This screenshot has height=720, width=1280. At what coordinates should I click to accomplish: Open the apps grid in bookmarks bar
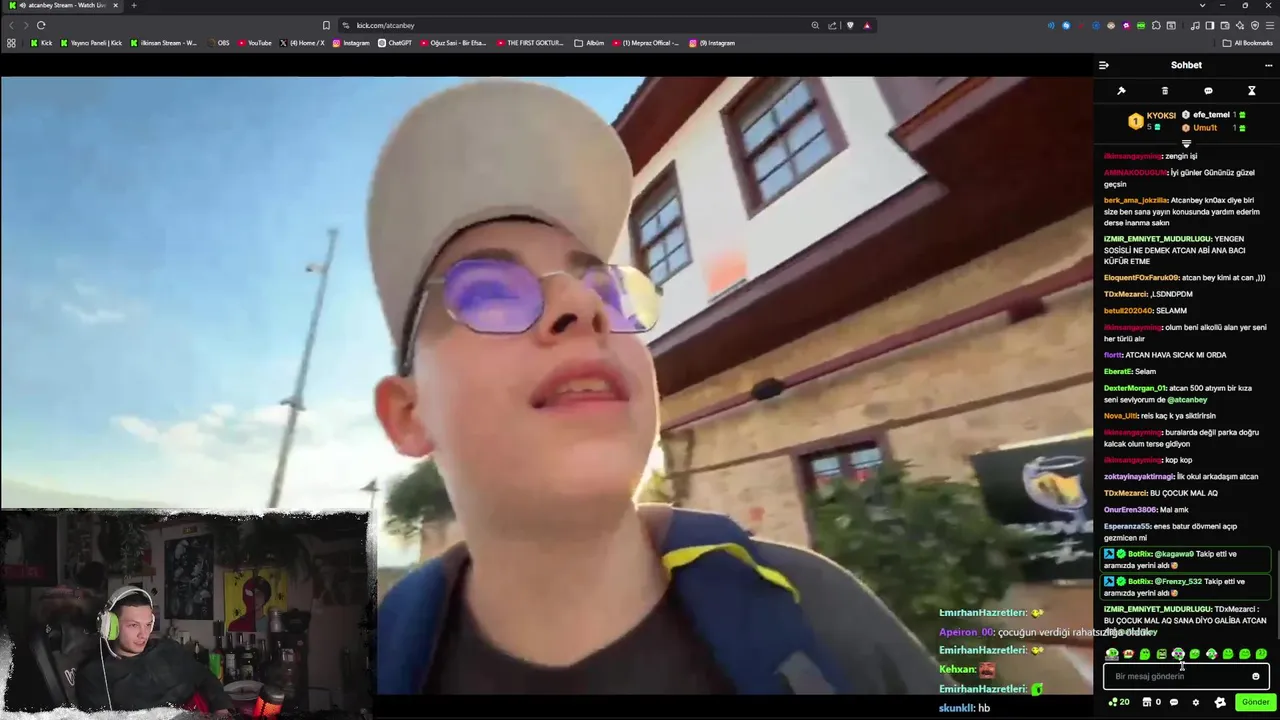coord(11,43)
